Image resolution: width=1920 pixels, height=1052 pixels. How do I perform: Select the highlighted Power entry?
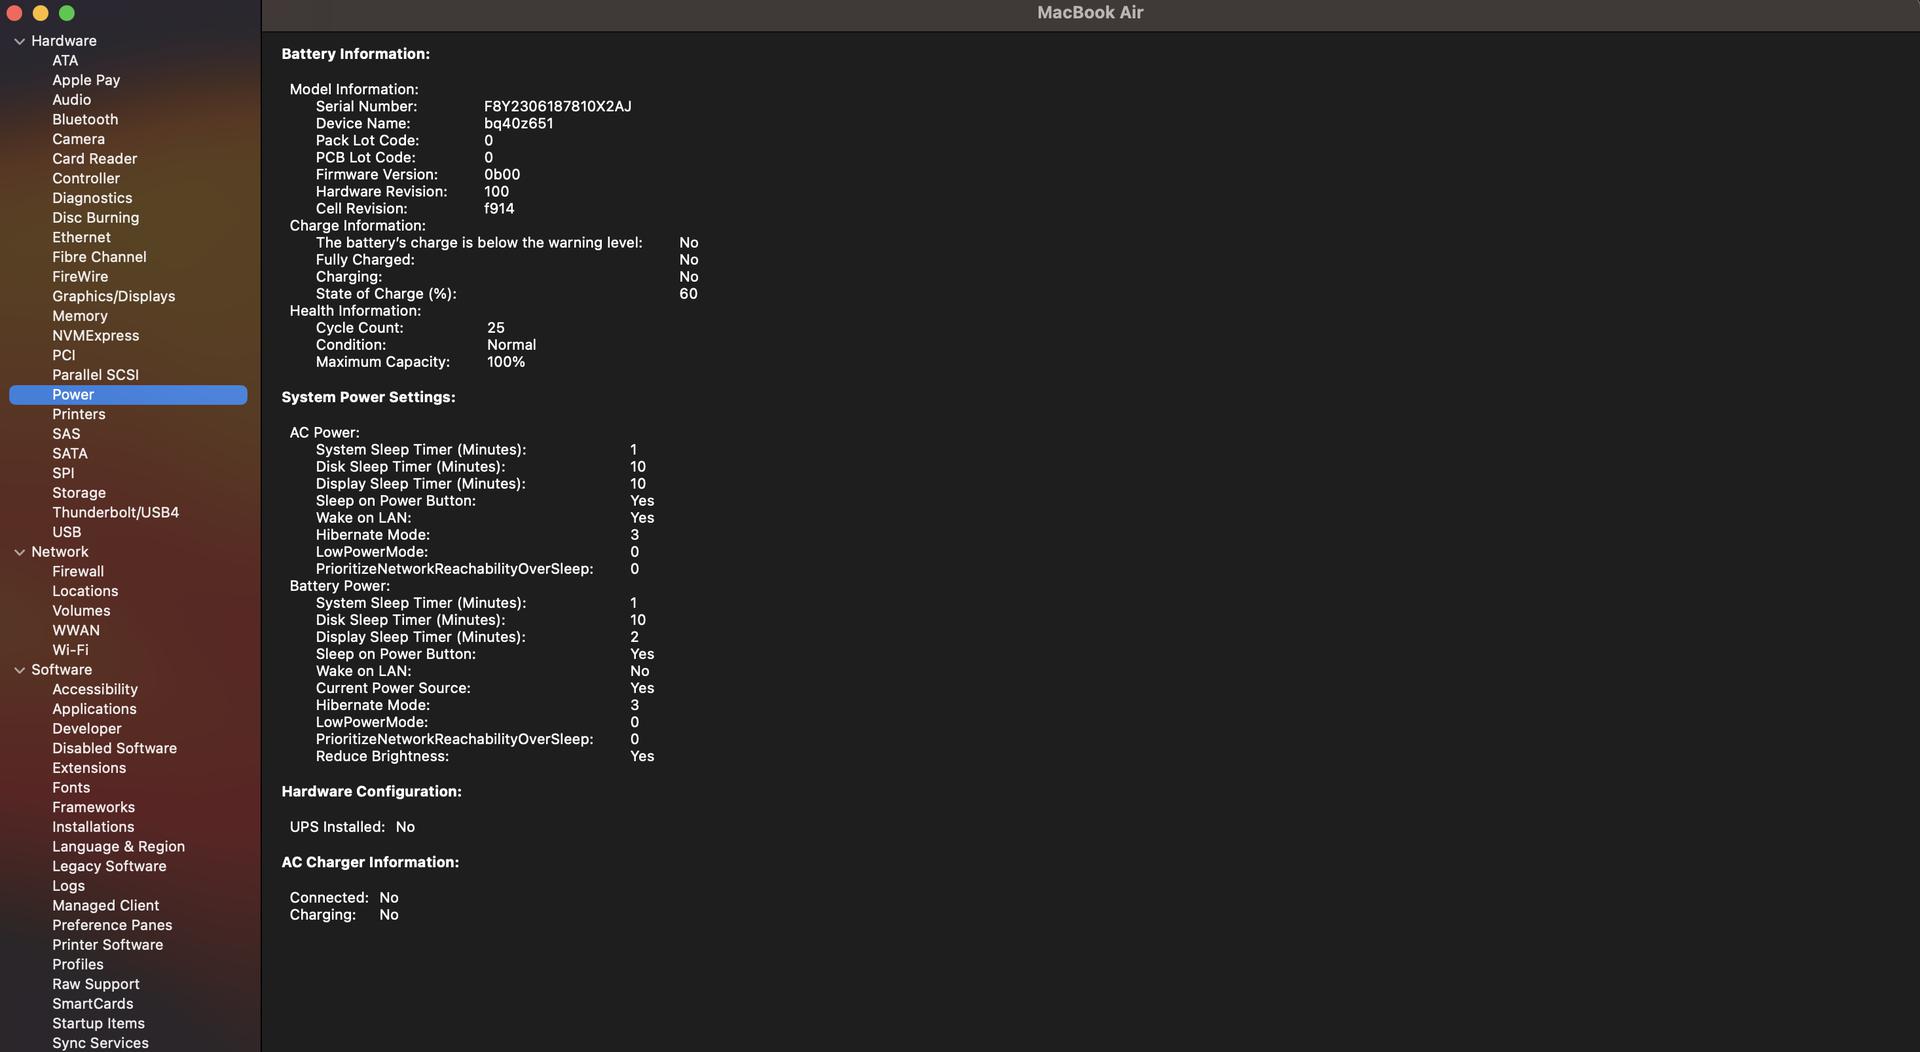tap(128, 395)
